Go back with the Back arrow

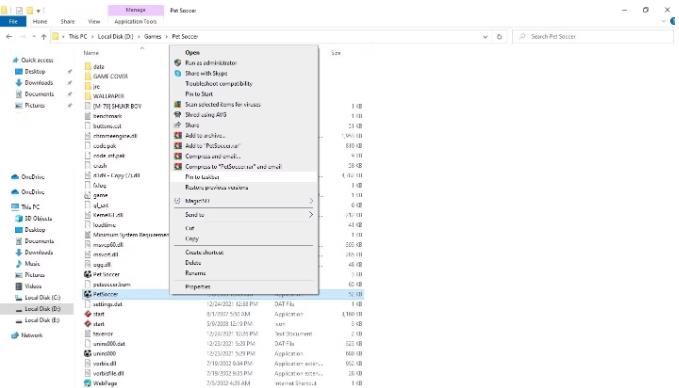pos(9,37)
